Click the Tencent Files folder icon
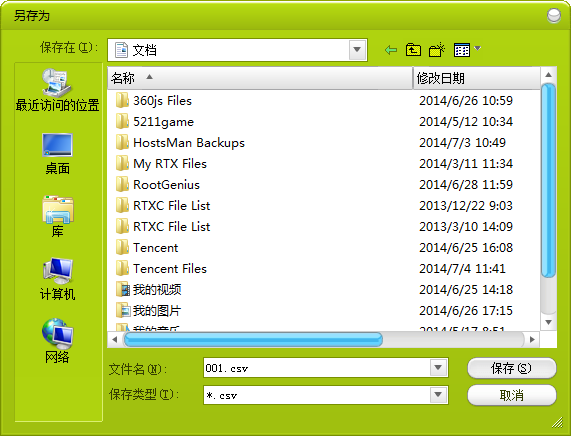Image resolution: width=571 pixels, height=436 pixels. click(122, 268)
